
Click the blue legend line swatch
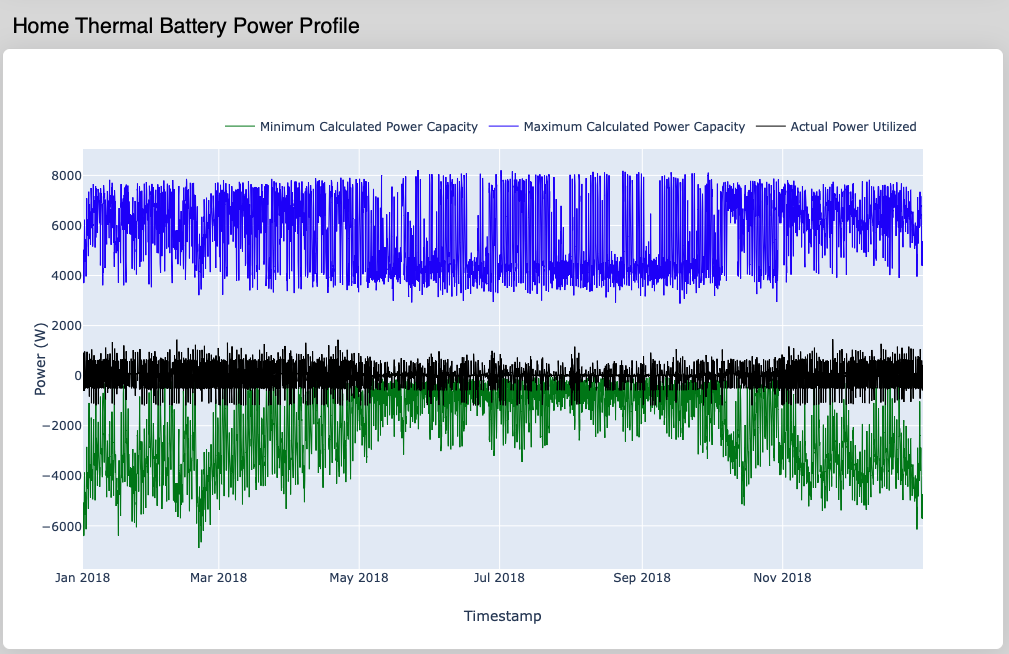504,127
